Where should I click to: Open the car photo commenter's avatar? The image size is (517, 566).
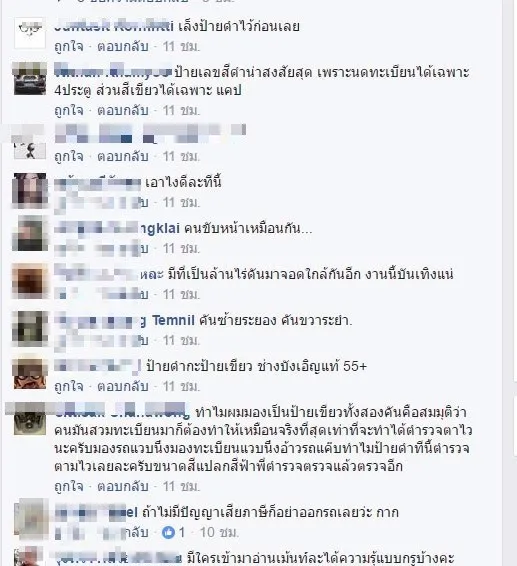pos(30,79)
